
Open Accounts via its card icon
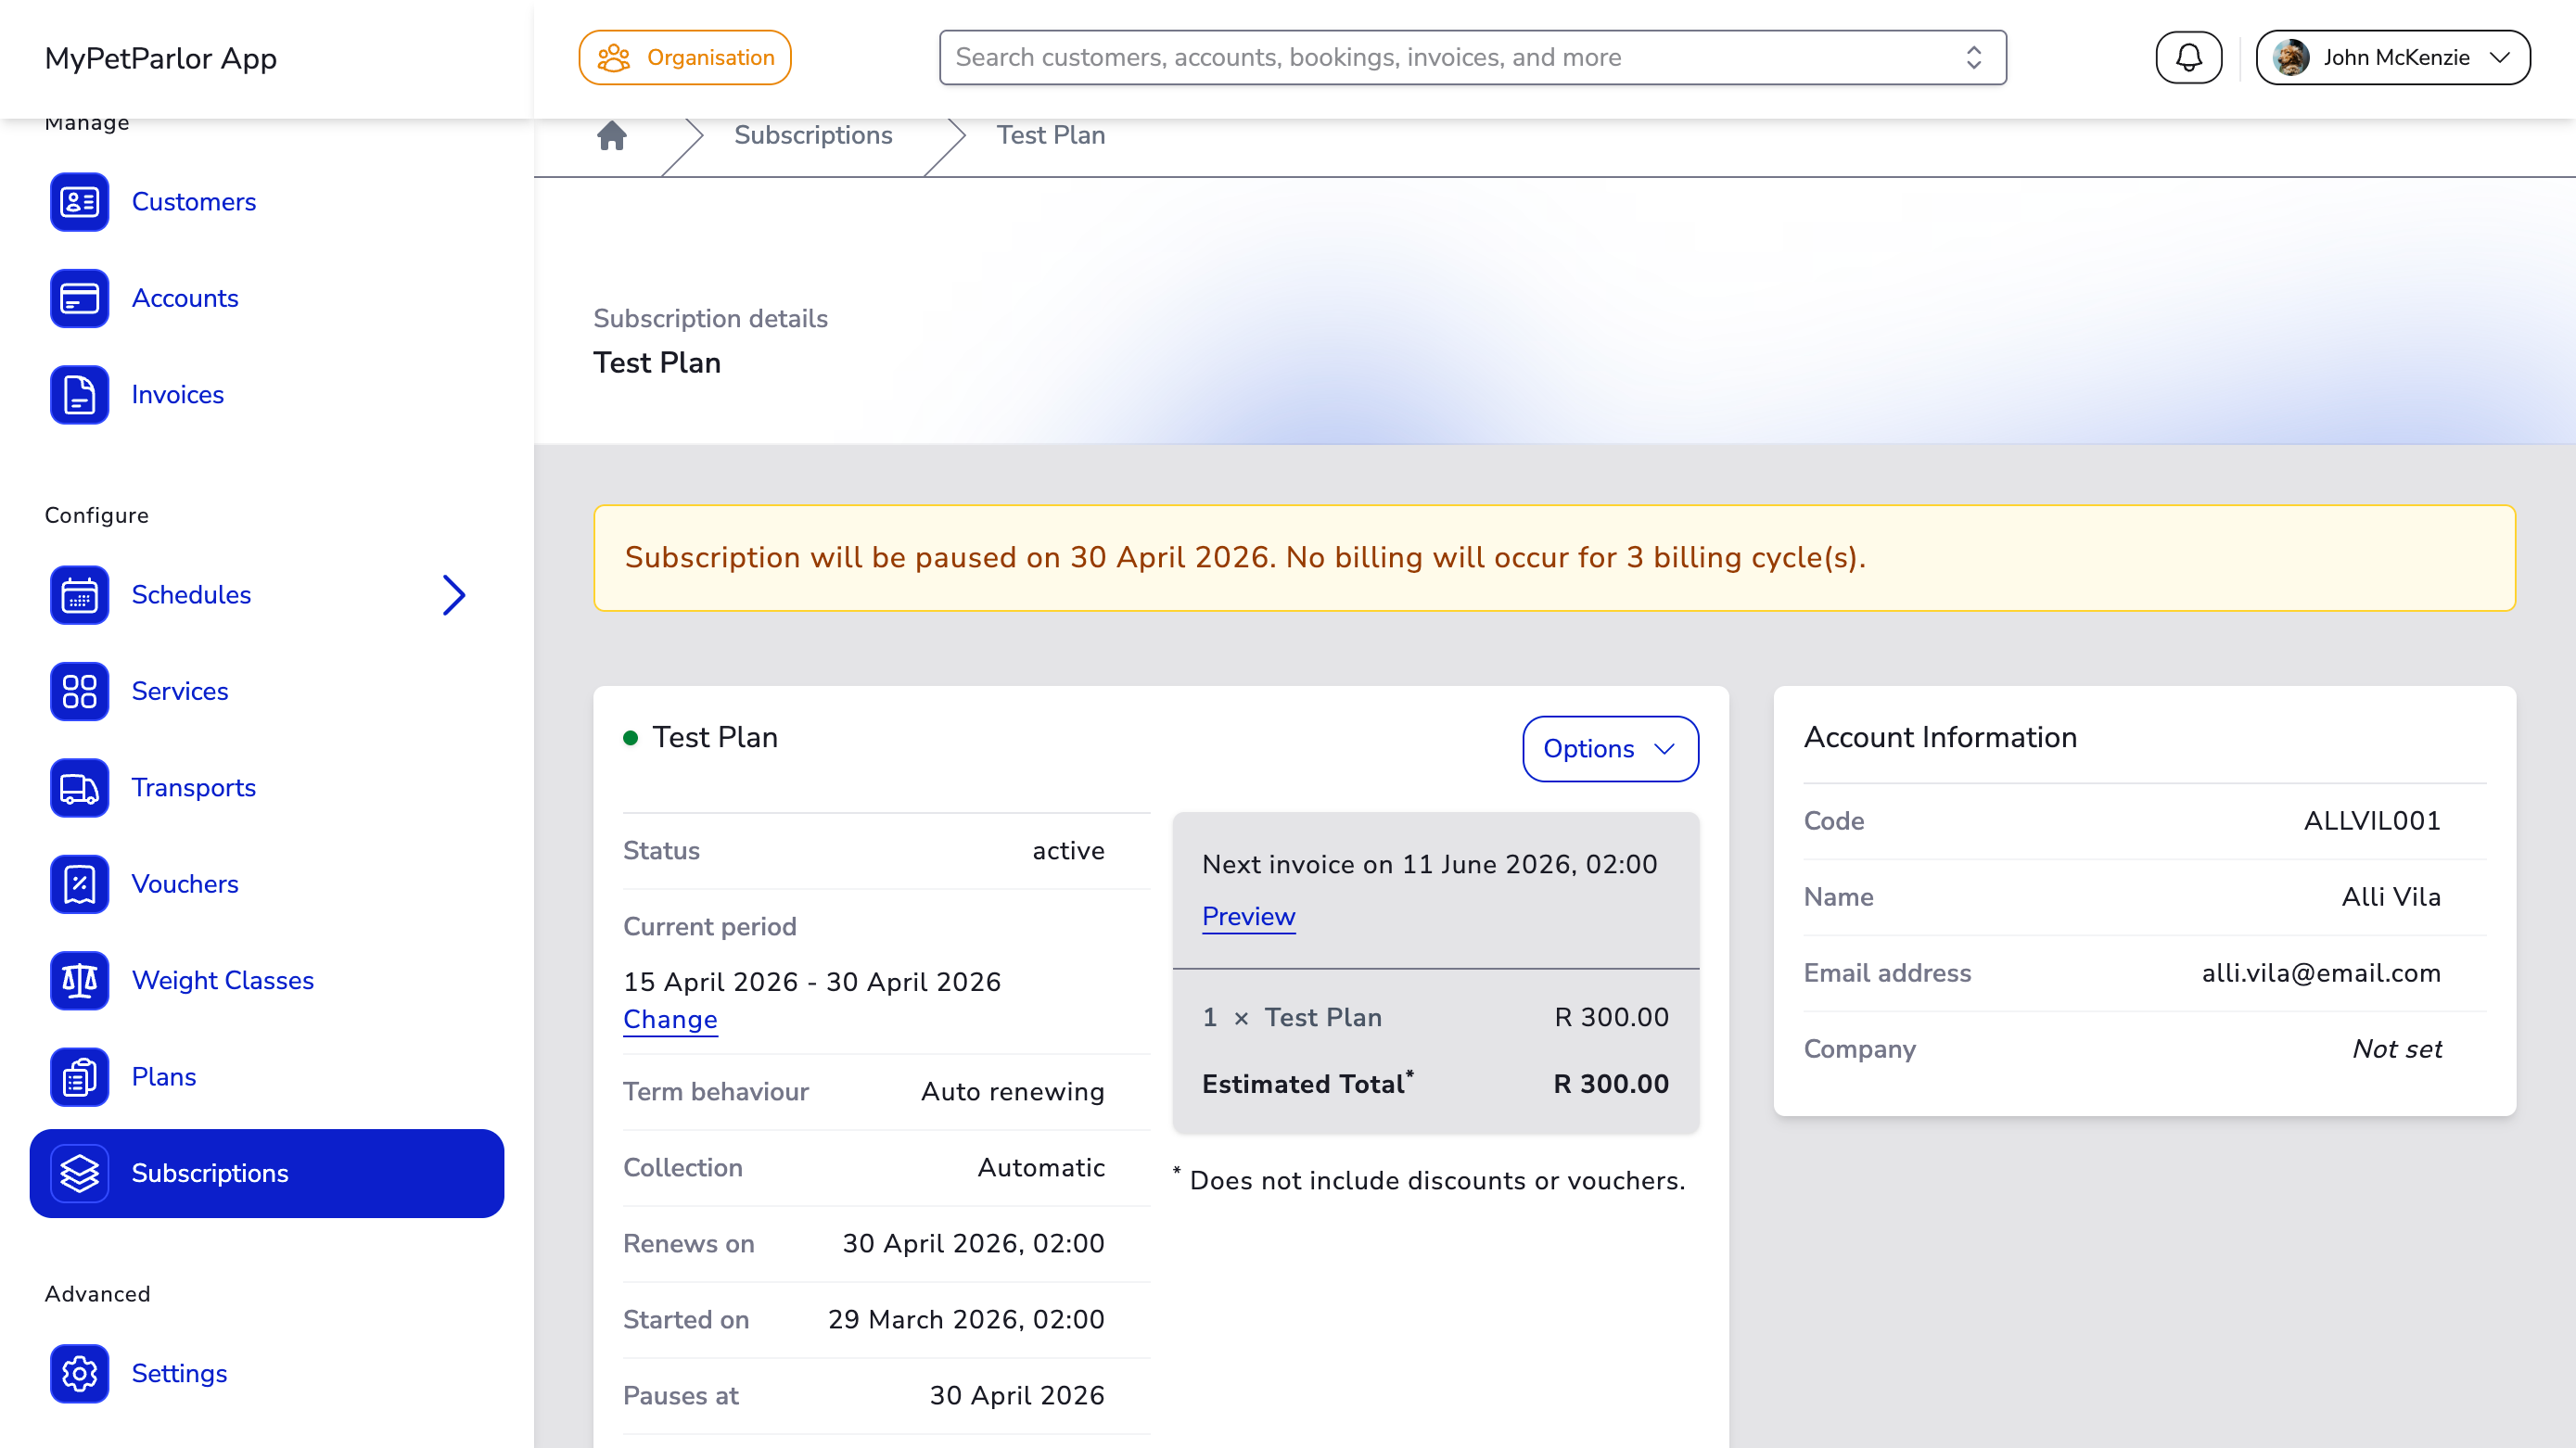(79, 298)
